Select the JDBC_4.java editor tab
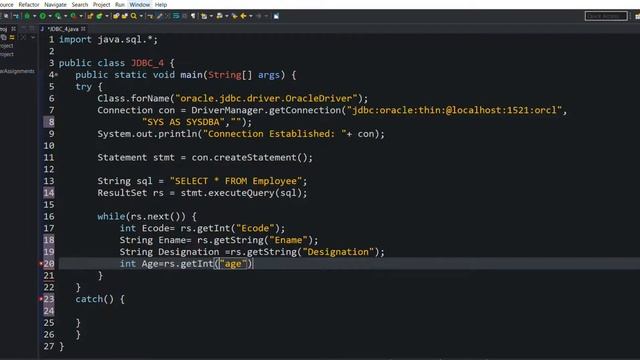Screen dimensions: 640x360 pyautogui.click(x=62, y=29)
